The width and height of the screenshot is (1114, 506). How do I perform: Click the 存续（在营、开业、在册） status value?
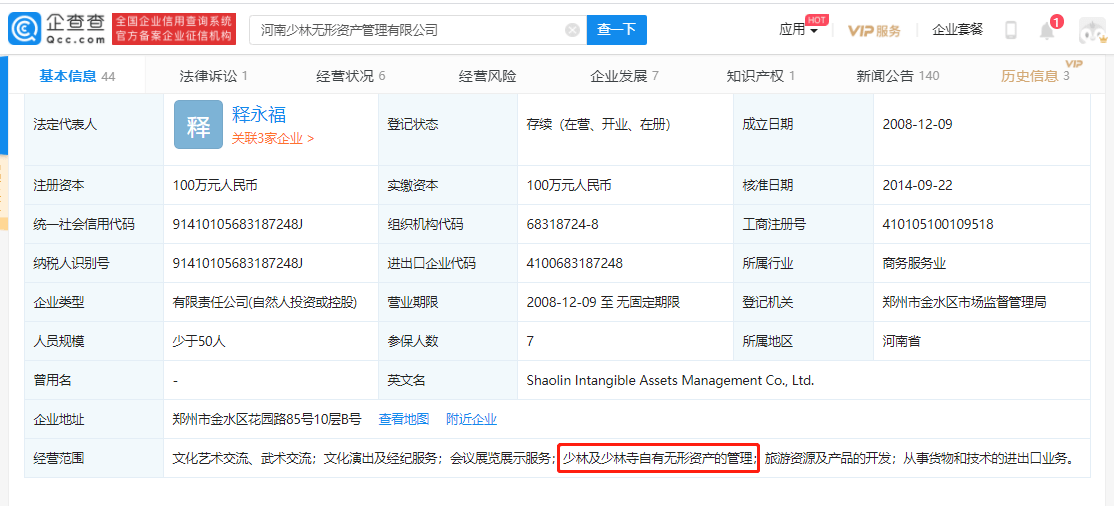(x=598, y=124)
